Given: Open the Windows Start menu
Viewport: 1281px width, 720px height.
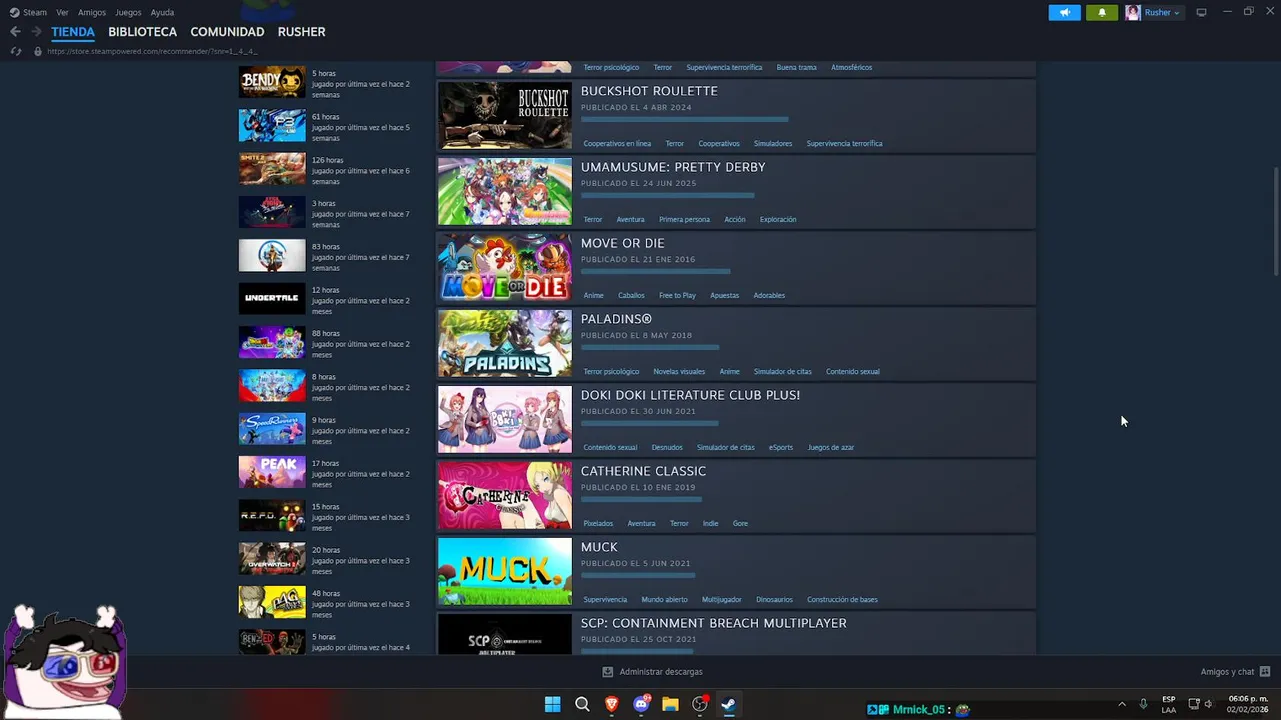Looking at the screenshot, I should (x=552, y=705).
